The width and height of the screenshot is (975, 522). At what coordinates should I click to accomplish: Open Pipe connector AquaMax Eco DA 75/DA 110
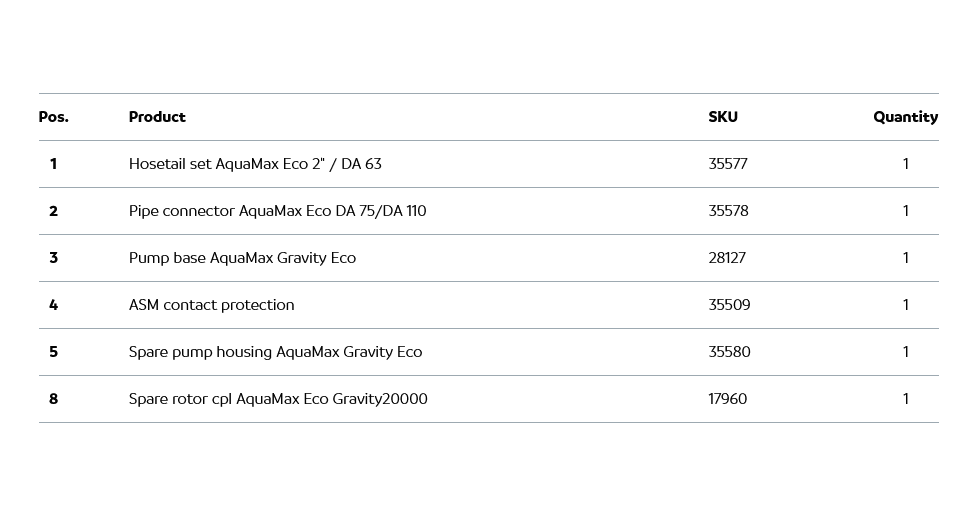pyautogui.click(x=277, y=211)
